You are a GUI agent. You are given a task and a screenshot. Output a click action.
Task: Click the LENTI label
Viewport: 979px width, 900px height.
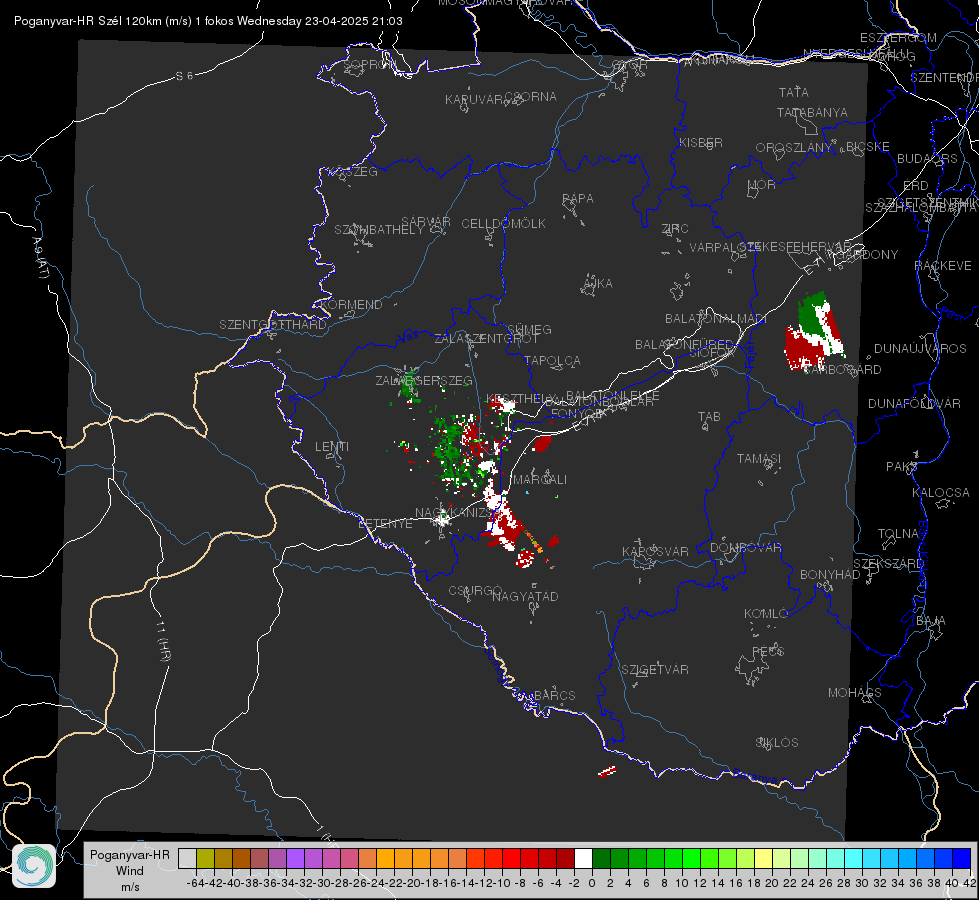(x=332, y=447)
